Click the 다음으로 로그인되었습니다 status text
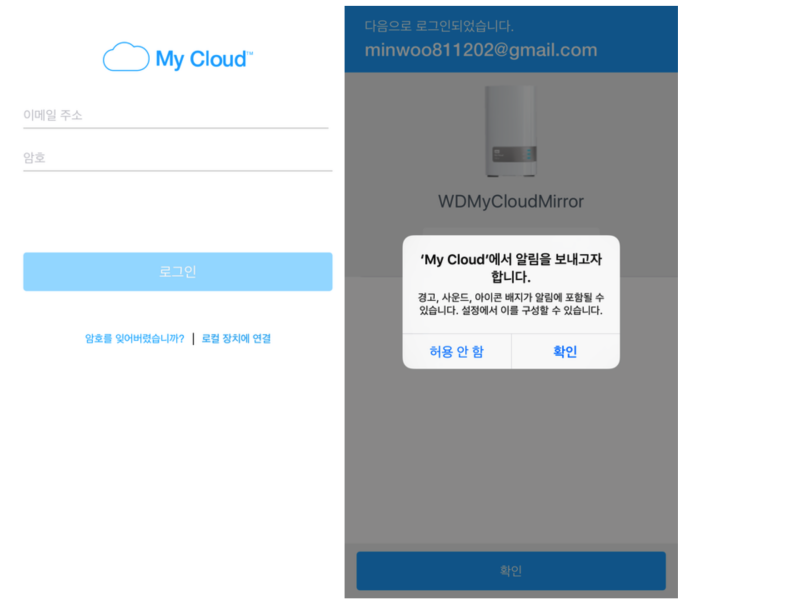Image resolution: width=800 pixels, height=605 pixels. (x=439, y=26)
